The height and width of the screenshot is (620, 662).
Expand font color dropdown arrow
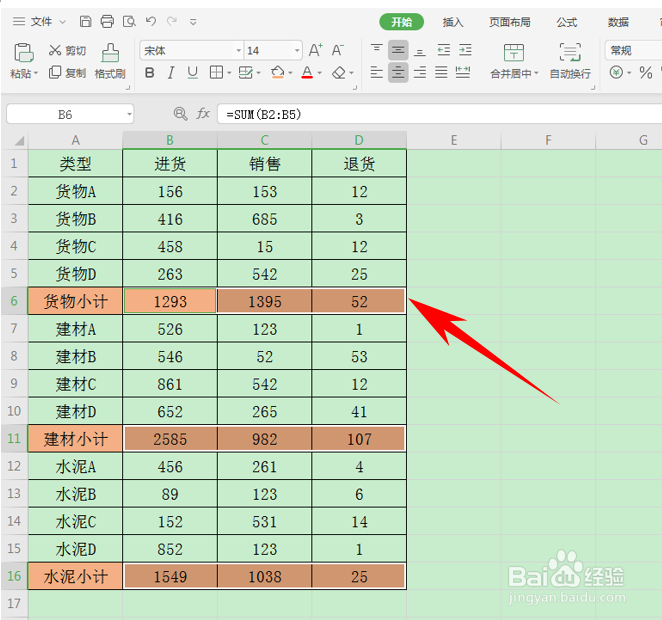(x=320, y=73)
